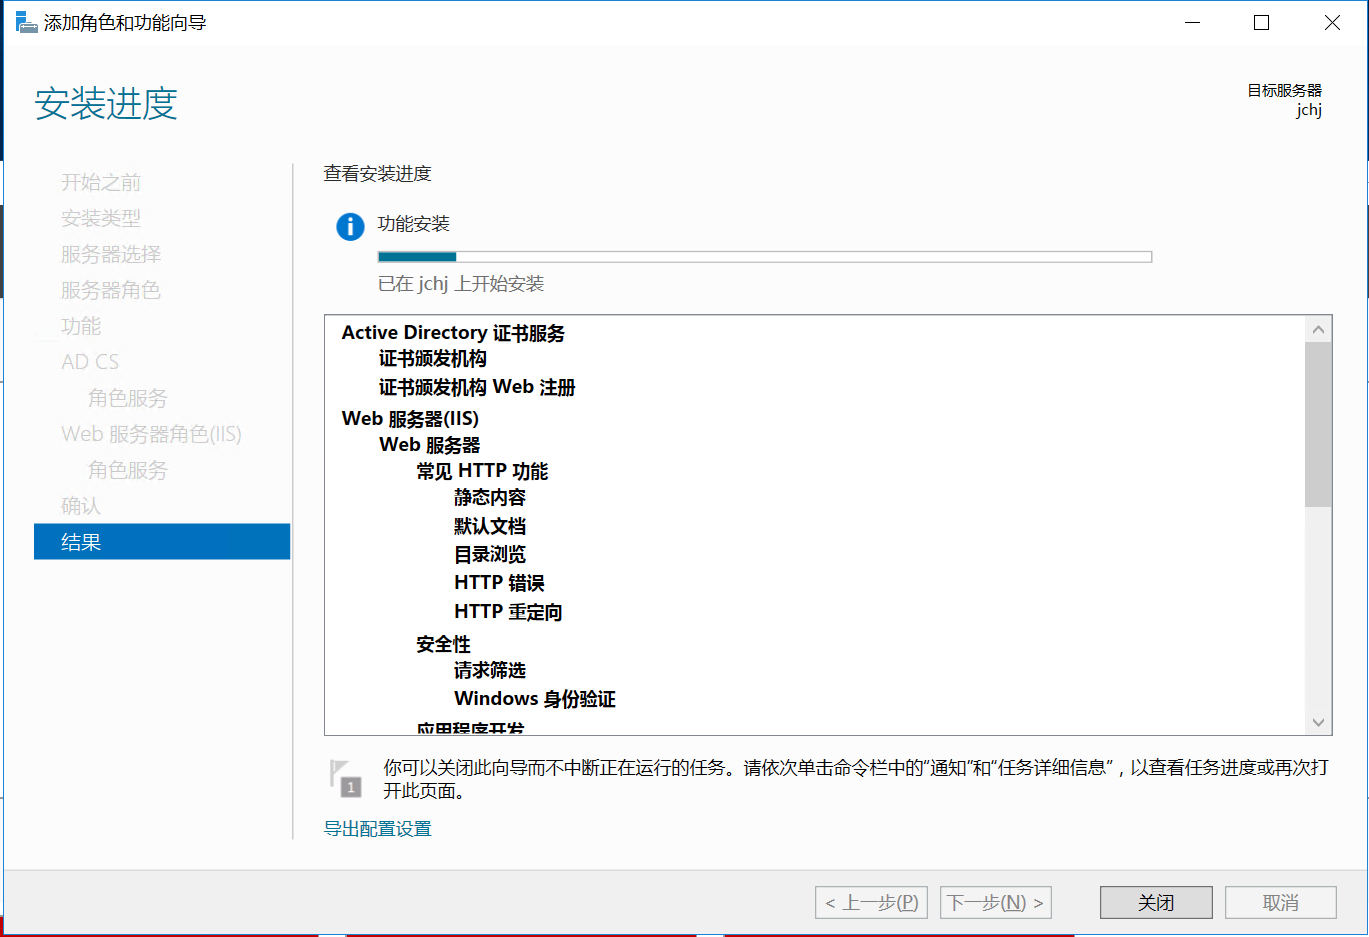Click the scroll up arrow of the feature list
This screenshot has width=1369, height=937.
[x=1318, y=329]
